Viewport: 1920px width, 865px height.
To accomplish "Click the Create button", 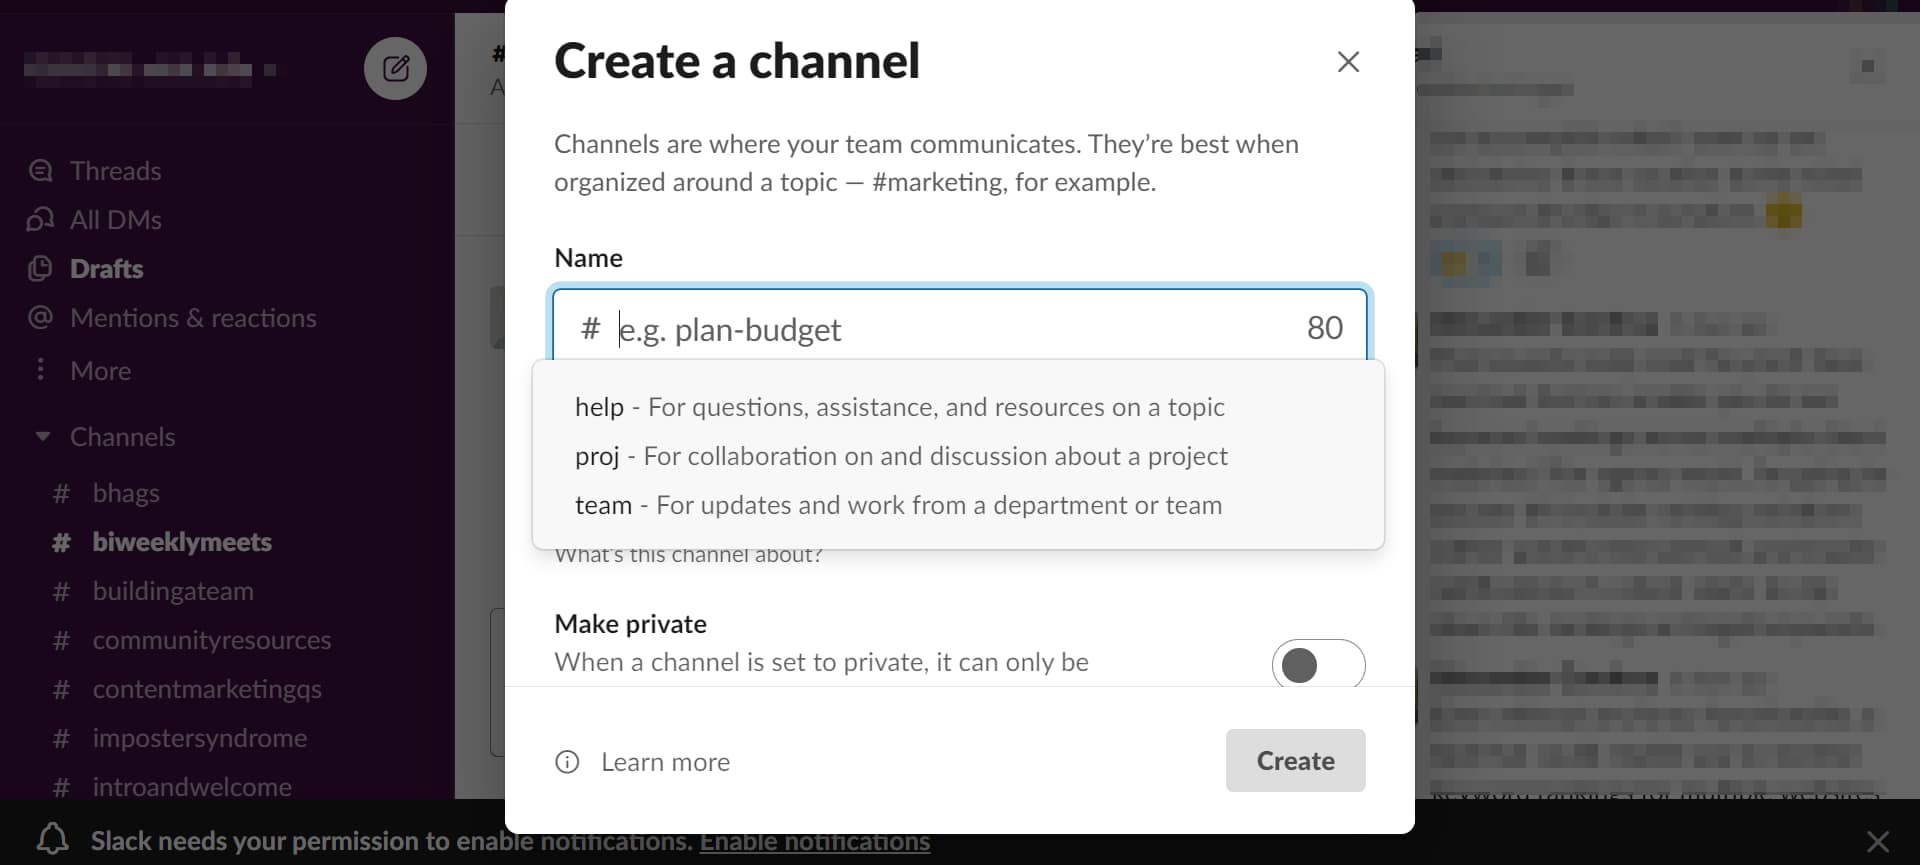I will point(1295,761).
